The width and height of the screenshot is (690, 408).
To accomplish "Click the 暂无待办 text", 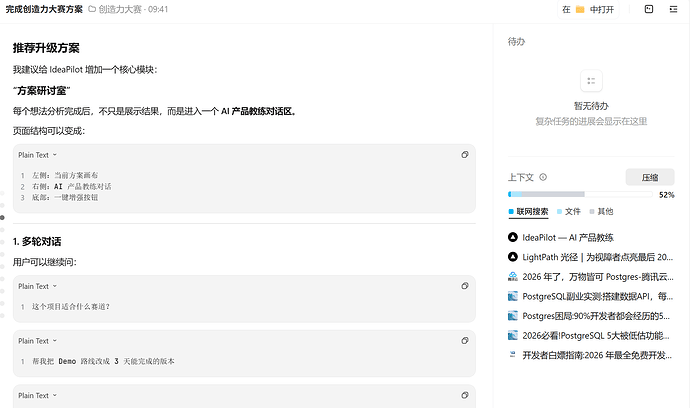I will coord(591,106).
